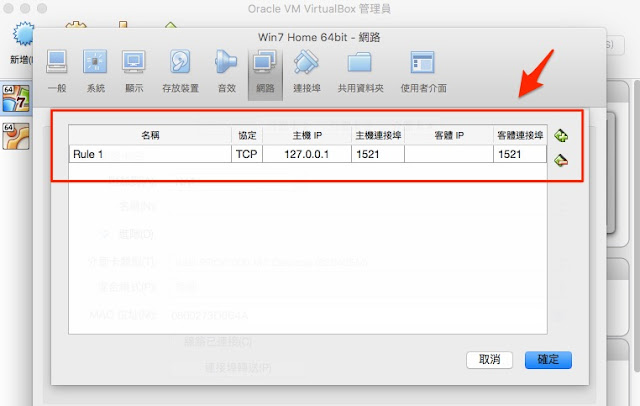Screen dimensions: 640x406
Task: Select the second 64-bit VM in manager list
Action: tap(16, 136)
